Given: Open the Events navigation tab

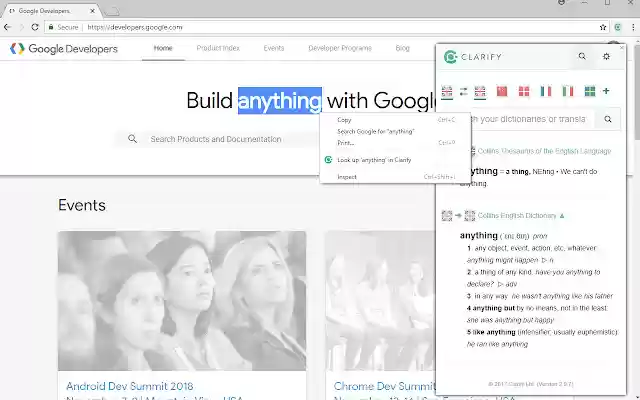Looking at the screenshot, I should point(273,48).
